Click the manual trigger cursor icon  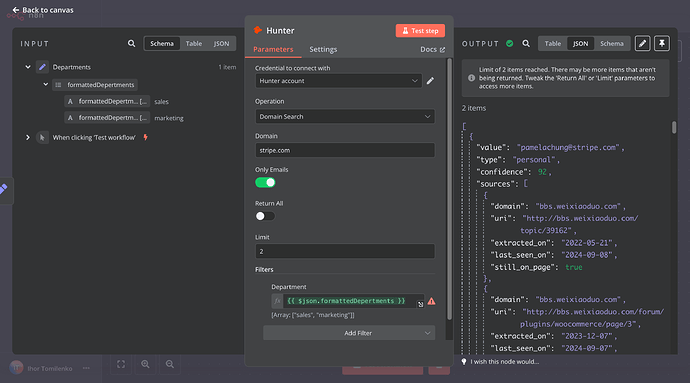tap(42, 137)
